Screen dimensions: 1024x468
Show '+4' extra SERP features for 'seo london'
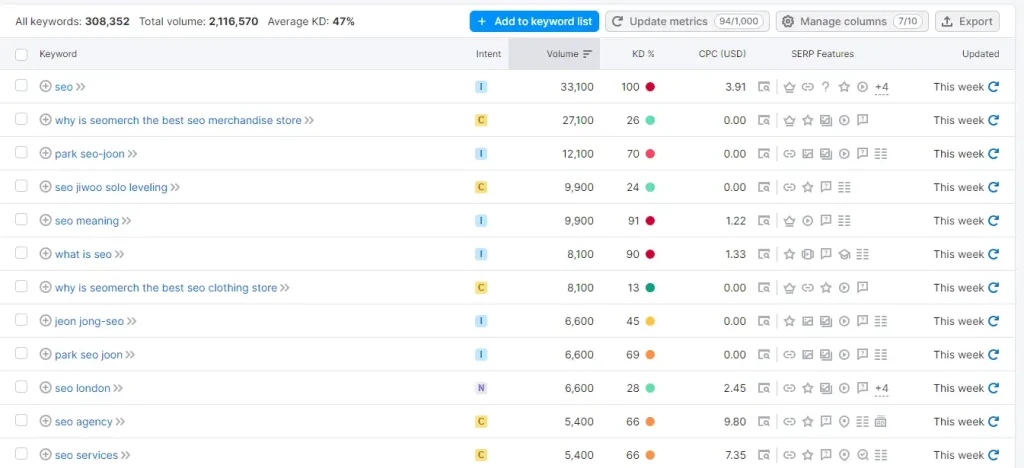coord(881,388)
